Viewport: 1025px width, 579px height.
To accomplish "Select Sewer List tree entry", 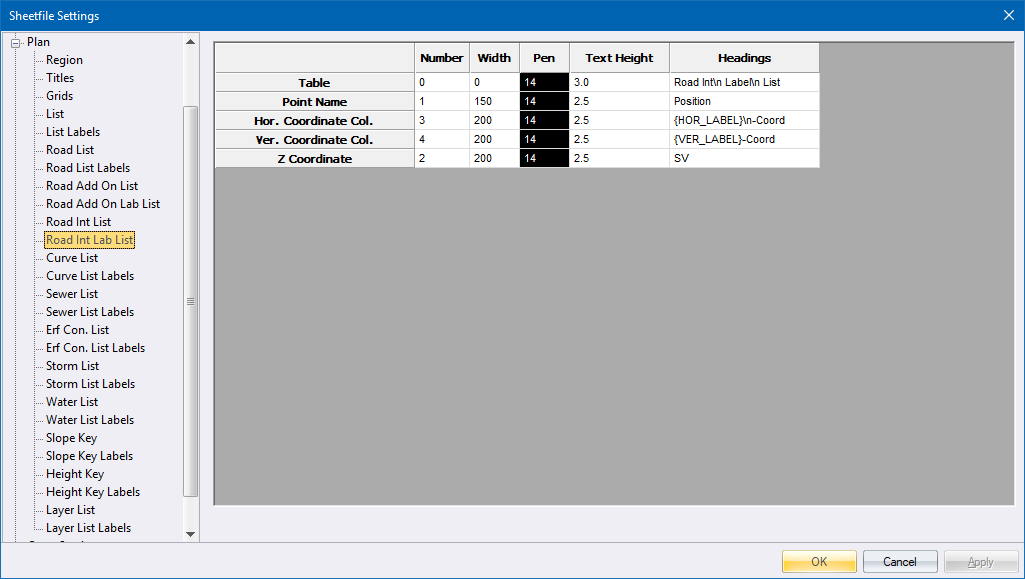I will pos(72,294).
